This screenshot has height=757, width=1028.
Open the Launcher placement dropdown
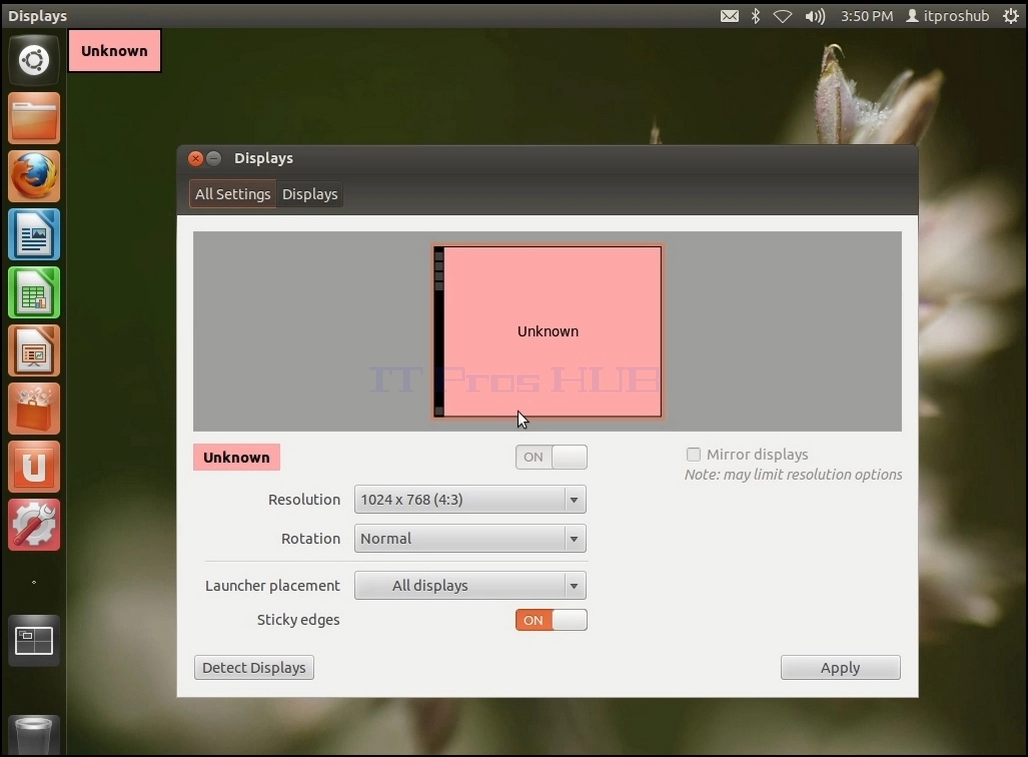pyautogui.click(x=470, y=585)
